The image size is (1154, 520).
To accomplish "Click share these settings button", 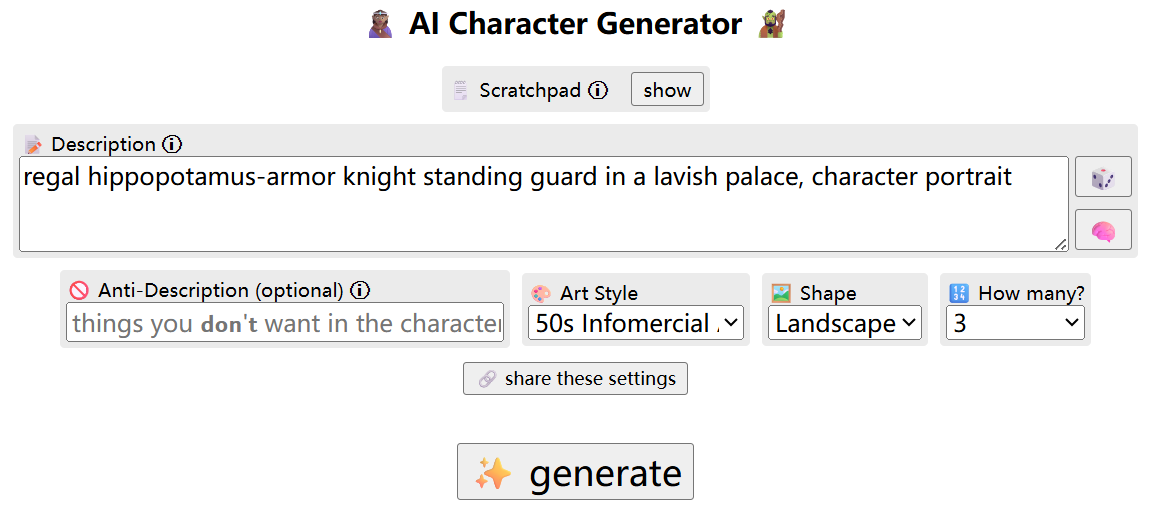I will 576,379.
